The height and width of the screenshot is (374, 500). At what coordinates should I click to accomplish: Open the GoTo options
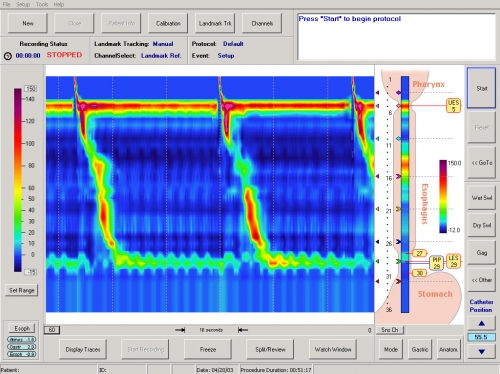tap(481, 163)
